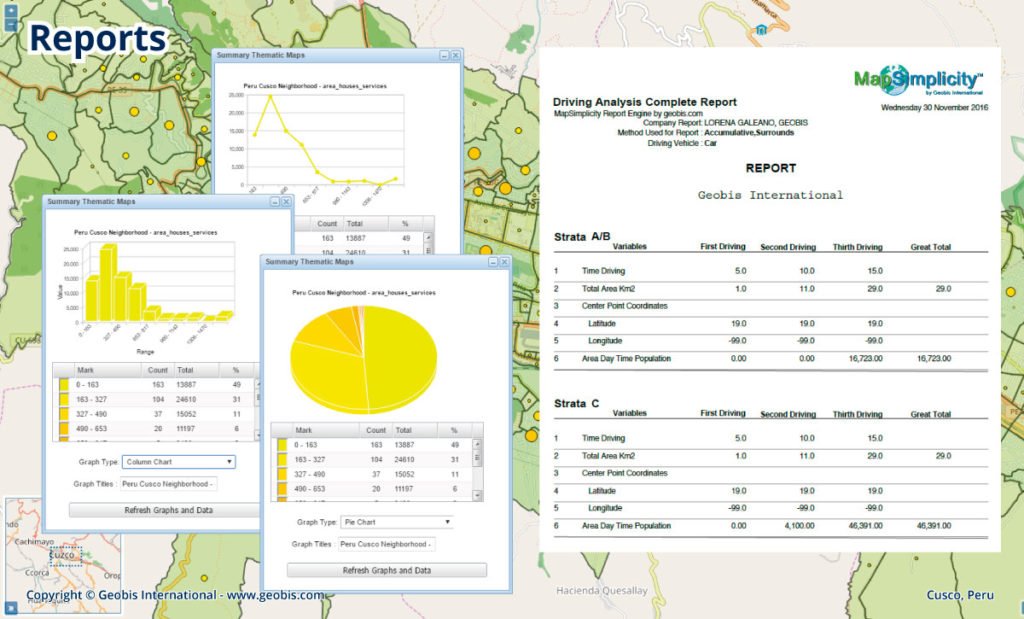Sort by the Mark column in the column chart window
This screenshot has height=619, width=1024.
tap(106, 370)
